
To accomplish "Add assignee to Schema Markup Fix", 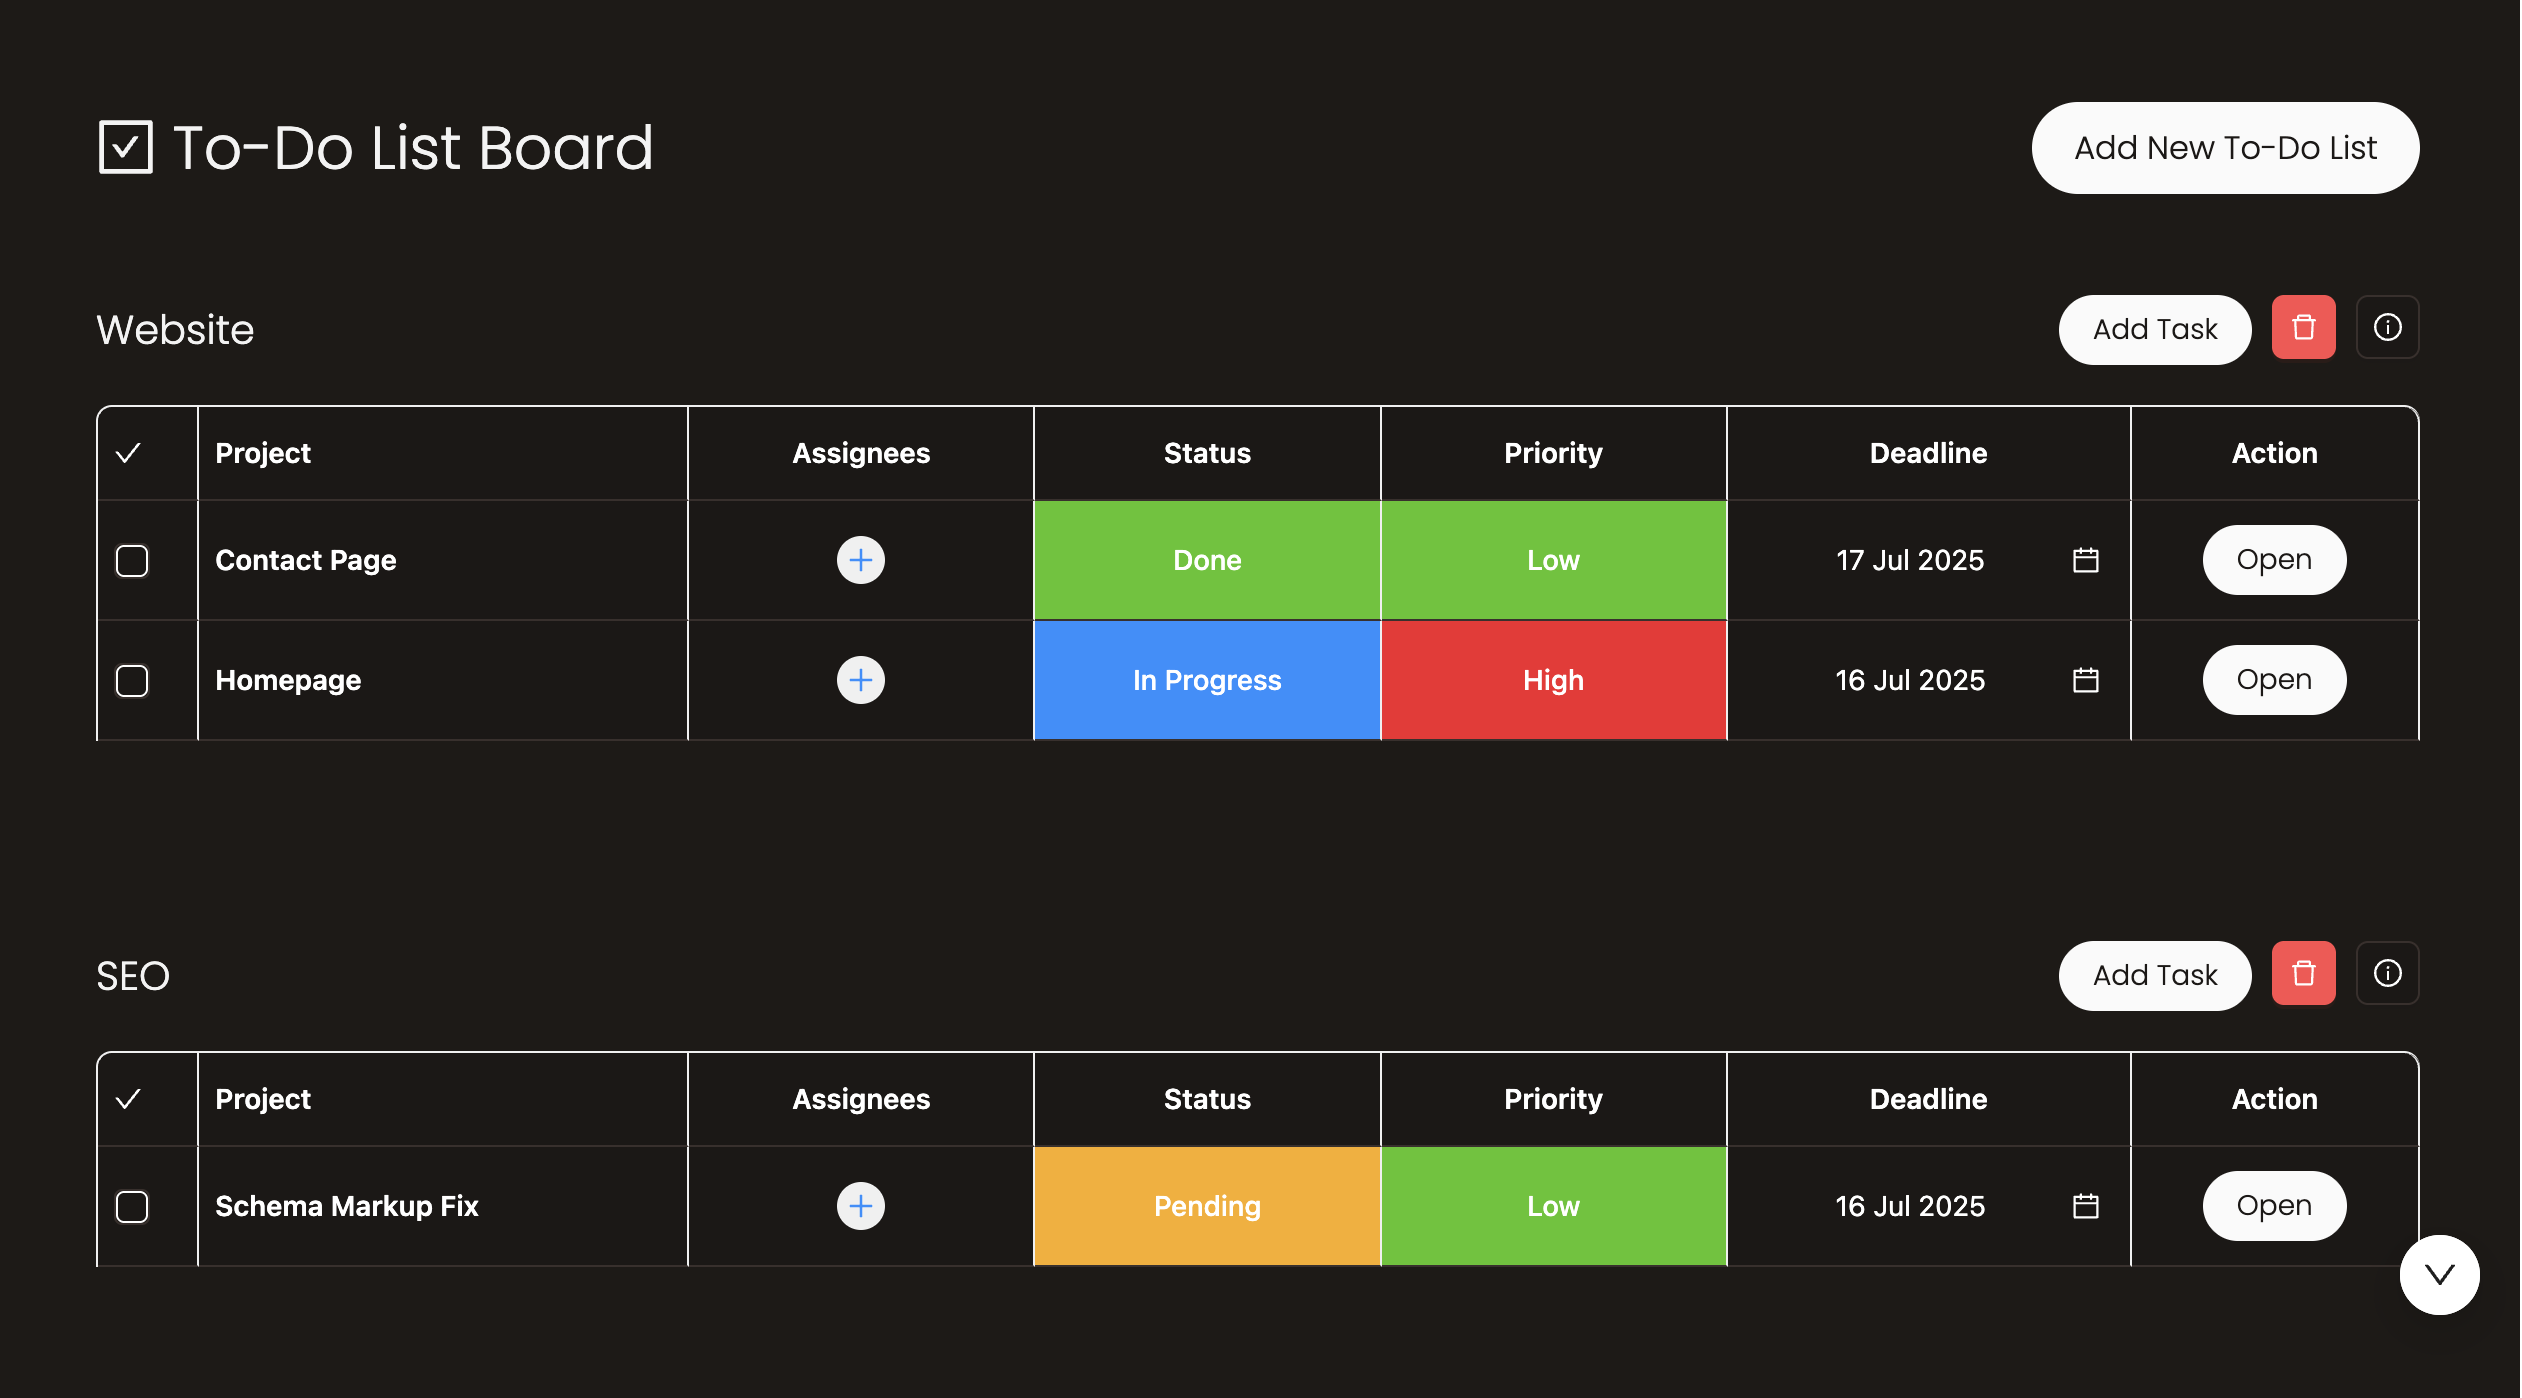I will click(x=860, y=1206).
